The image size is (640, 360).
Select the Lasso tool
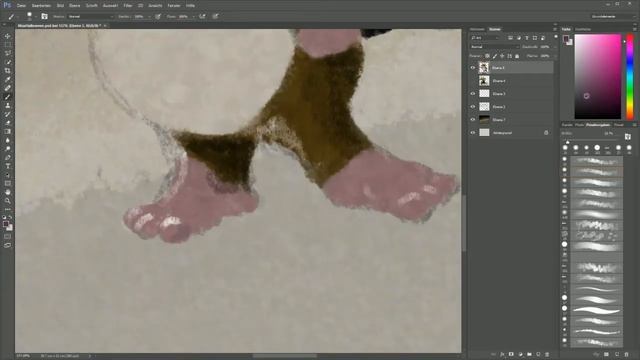7,53
